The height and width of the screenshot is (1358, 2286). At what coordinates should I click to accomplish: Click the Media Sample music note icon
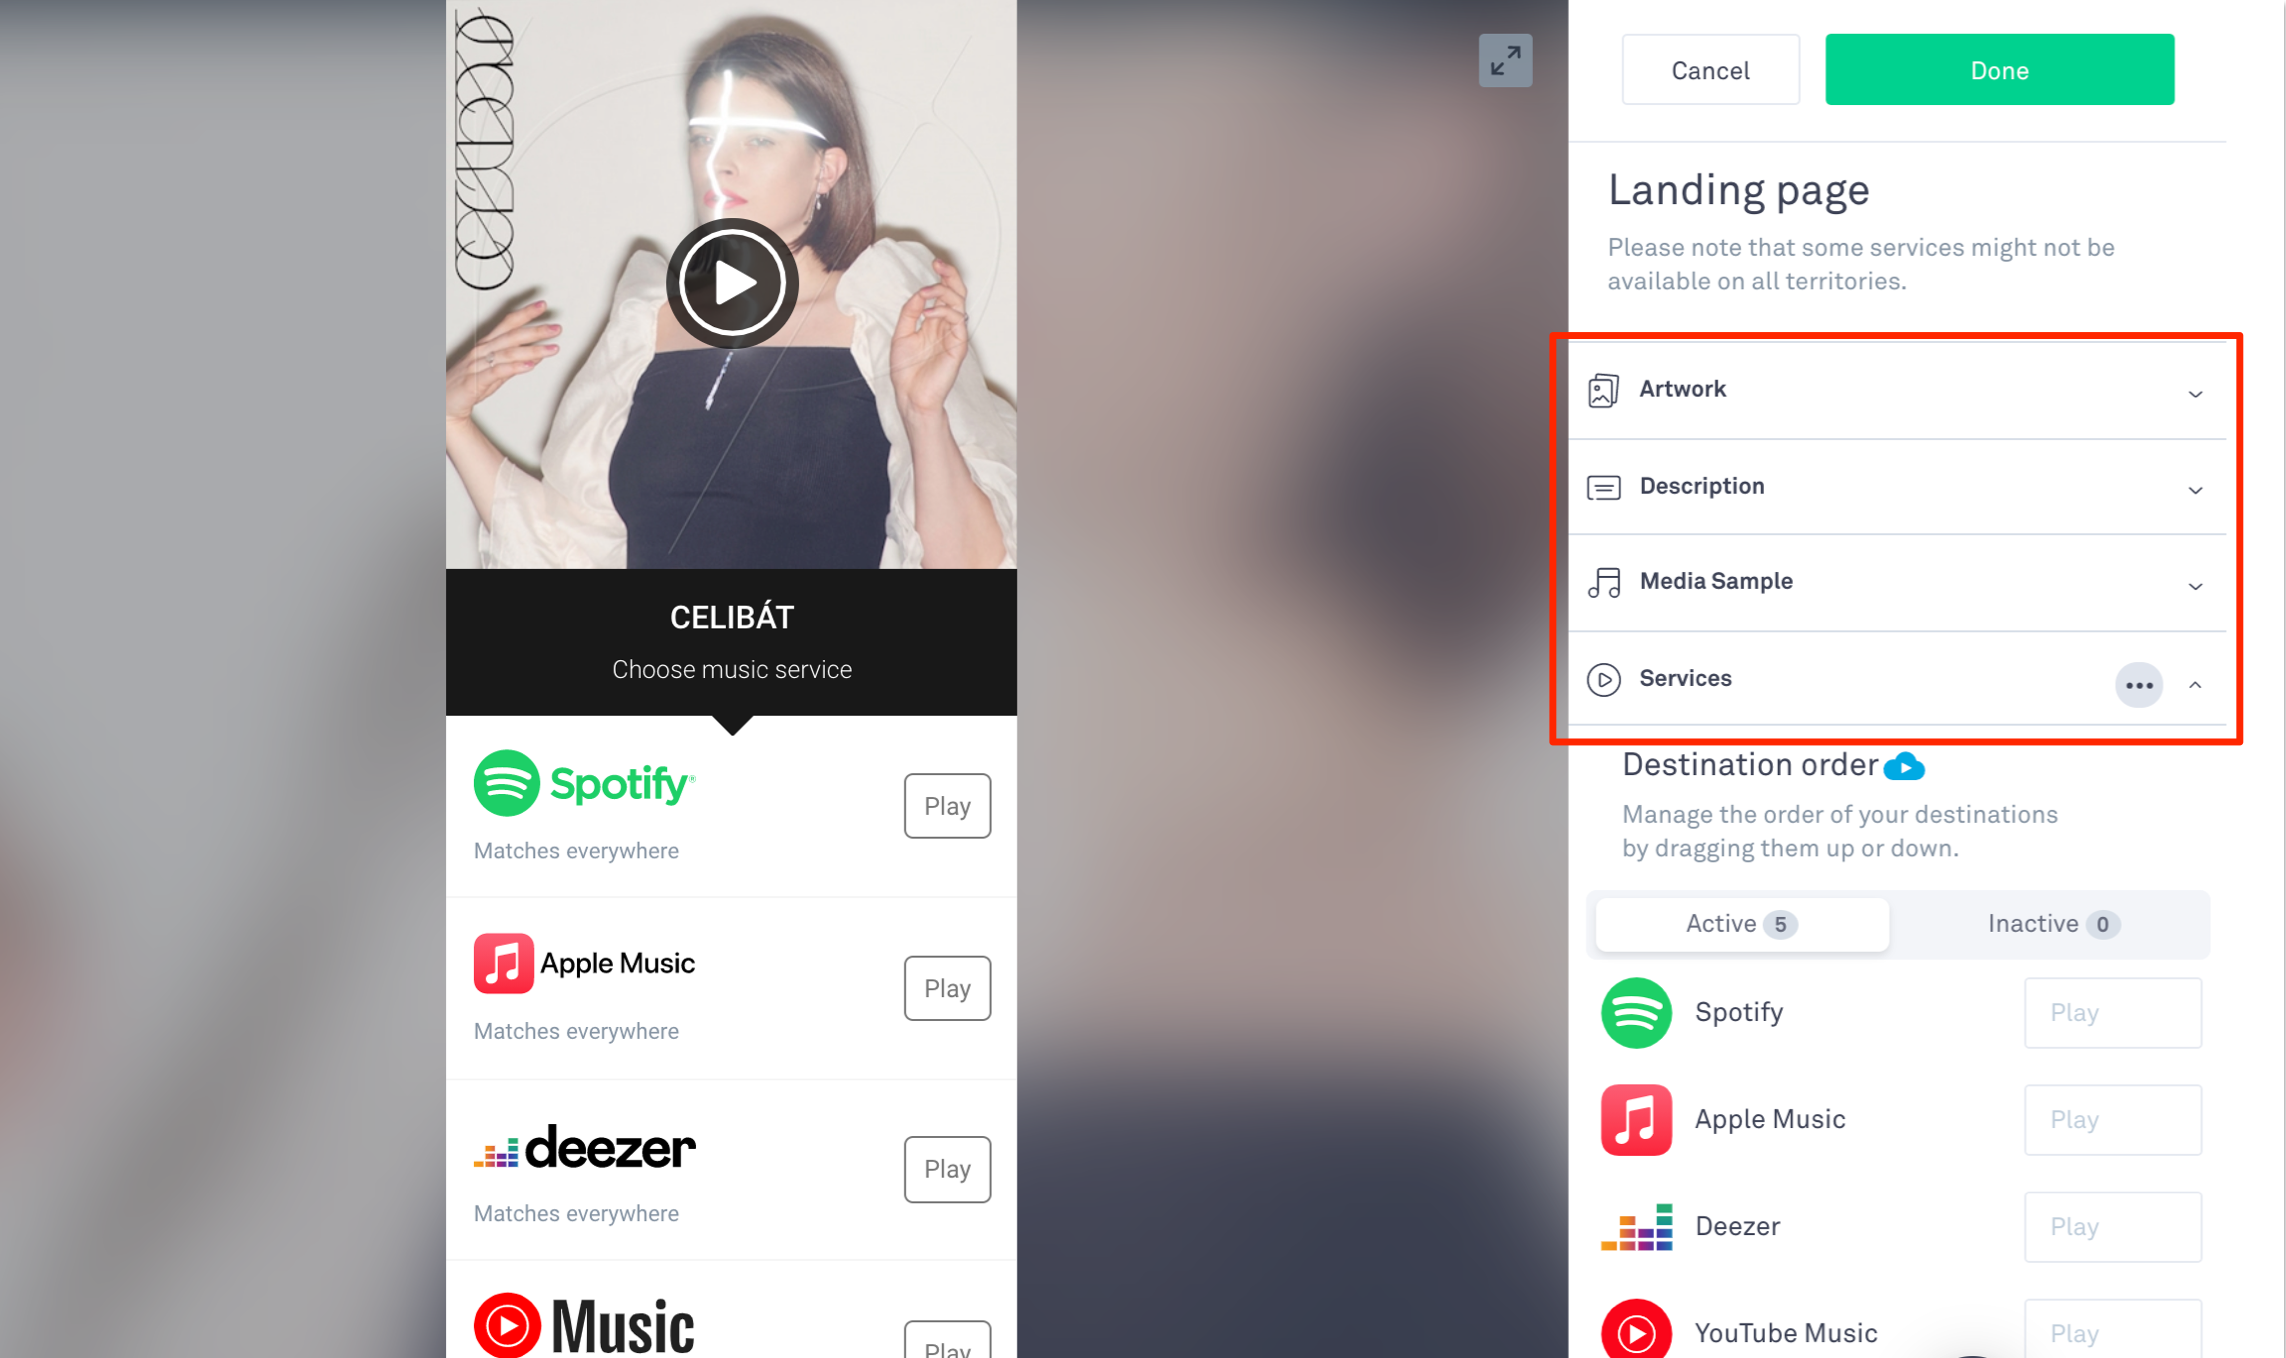pyautogui.click(x=1604, y=582)
